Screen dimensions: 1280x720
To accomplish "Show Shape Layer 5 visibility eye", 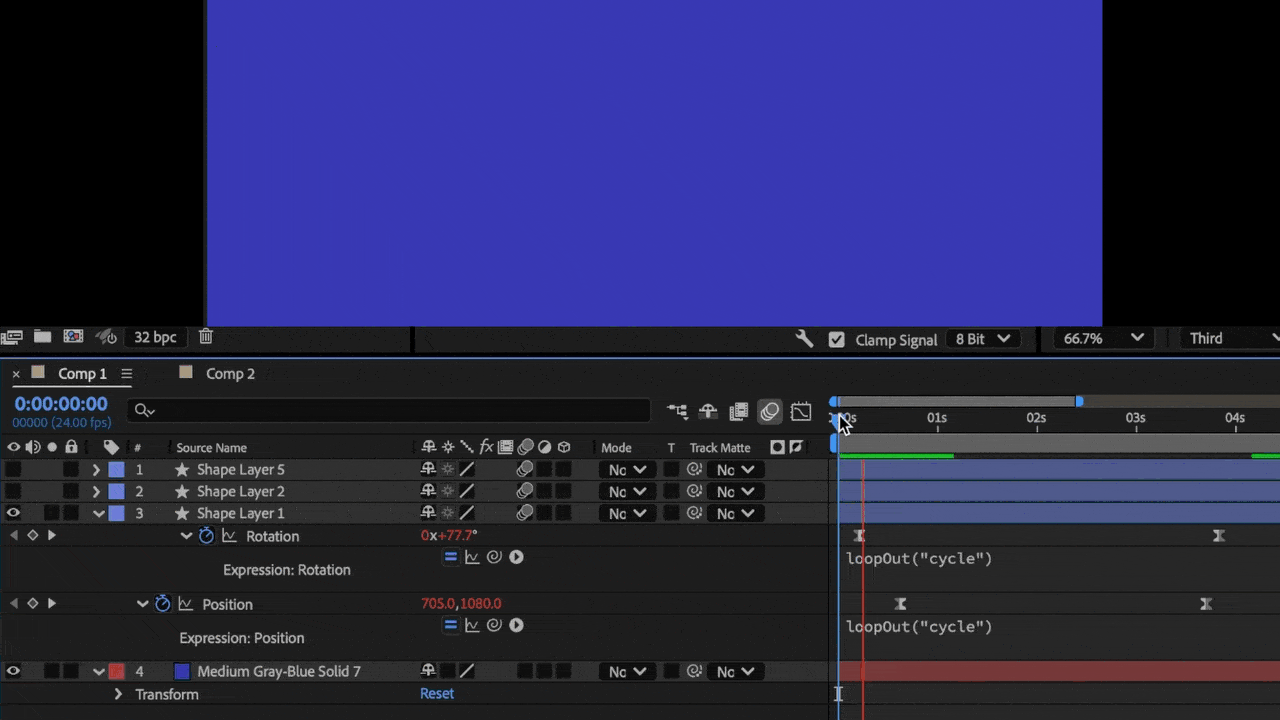I will (x=13, y=470).
